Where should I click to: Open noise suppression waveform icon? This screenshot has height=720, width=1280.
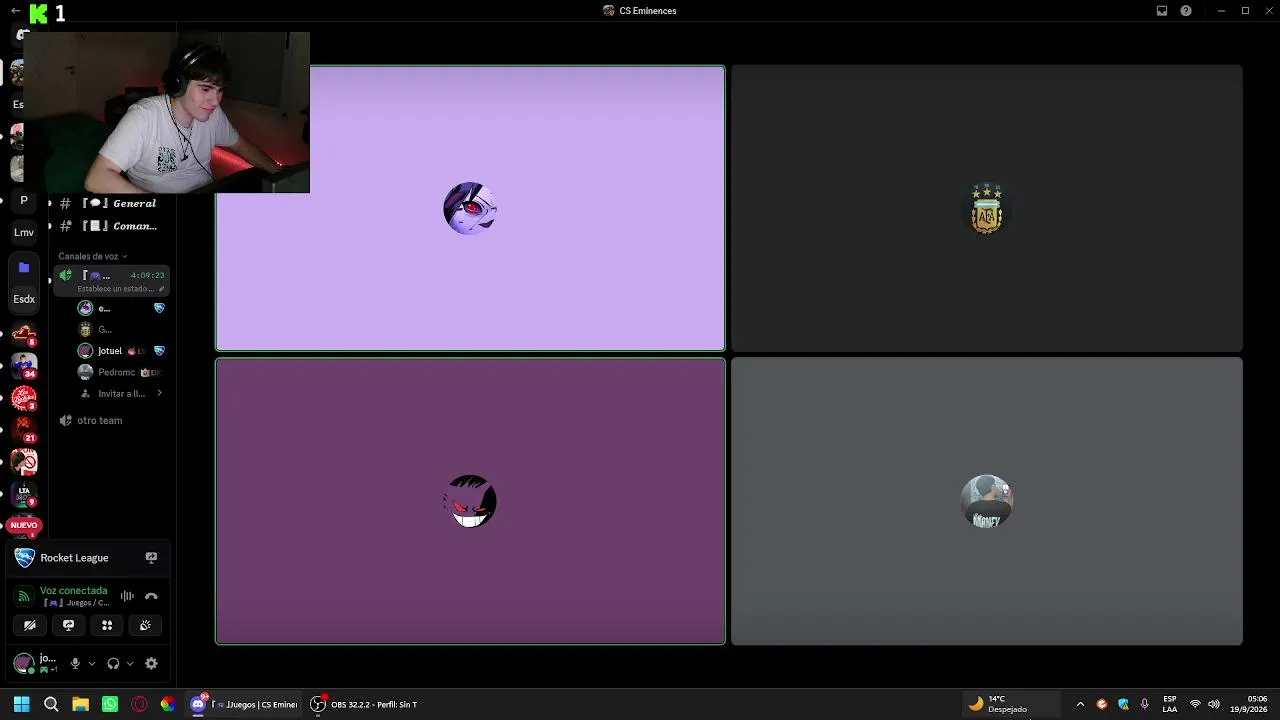[x=127, y=596]
